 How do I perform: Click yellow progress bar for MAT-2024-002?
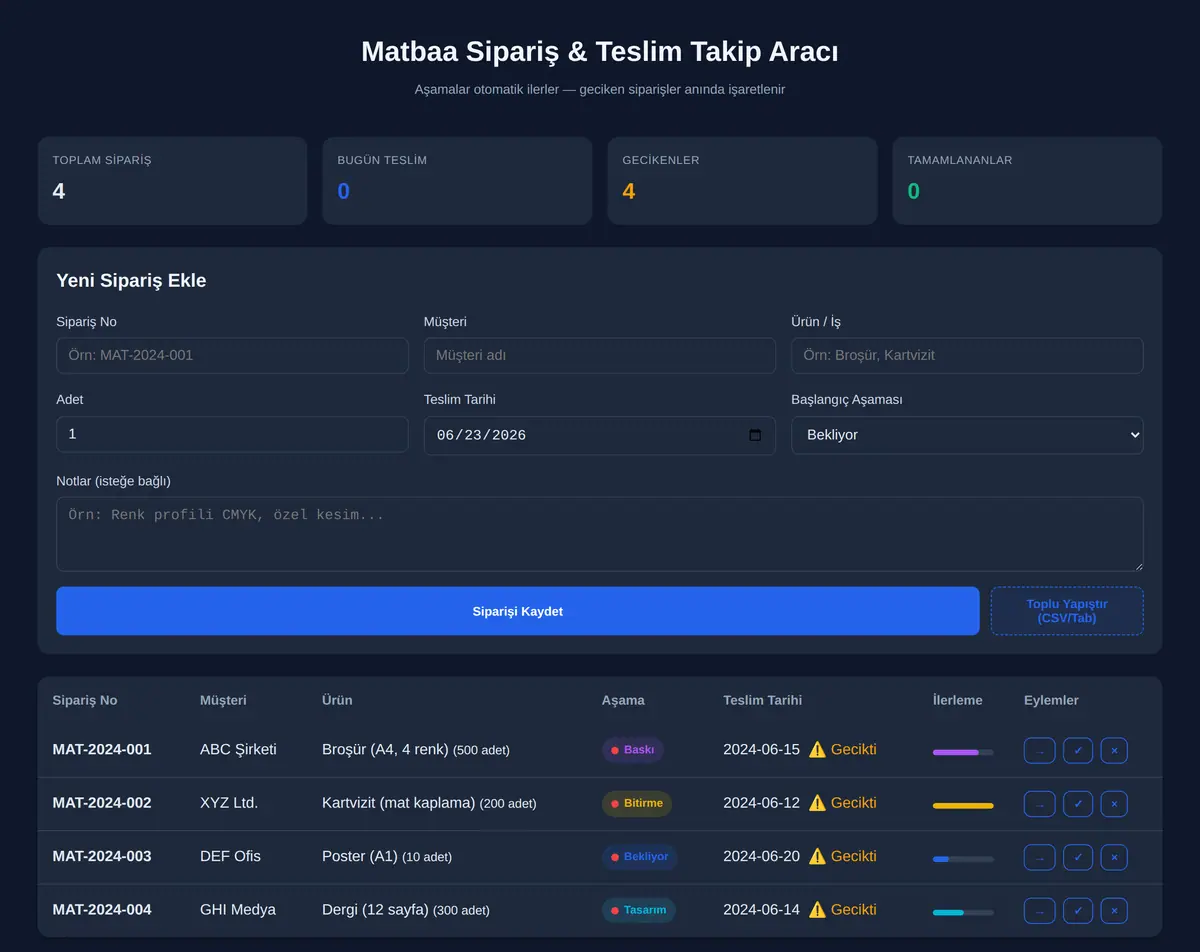(963, 805)
